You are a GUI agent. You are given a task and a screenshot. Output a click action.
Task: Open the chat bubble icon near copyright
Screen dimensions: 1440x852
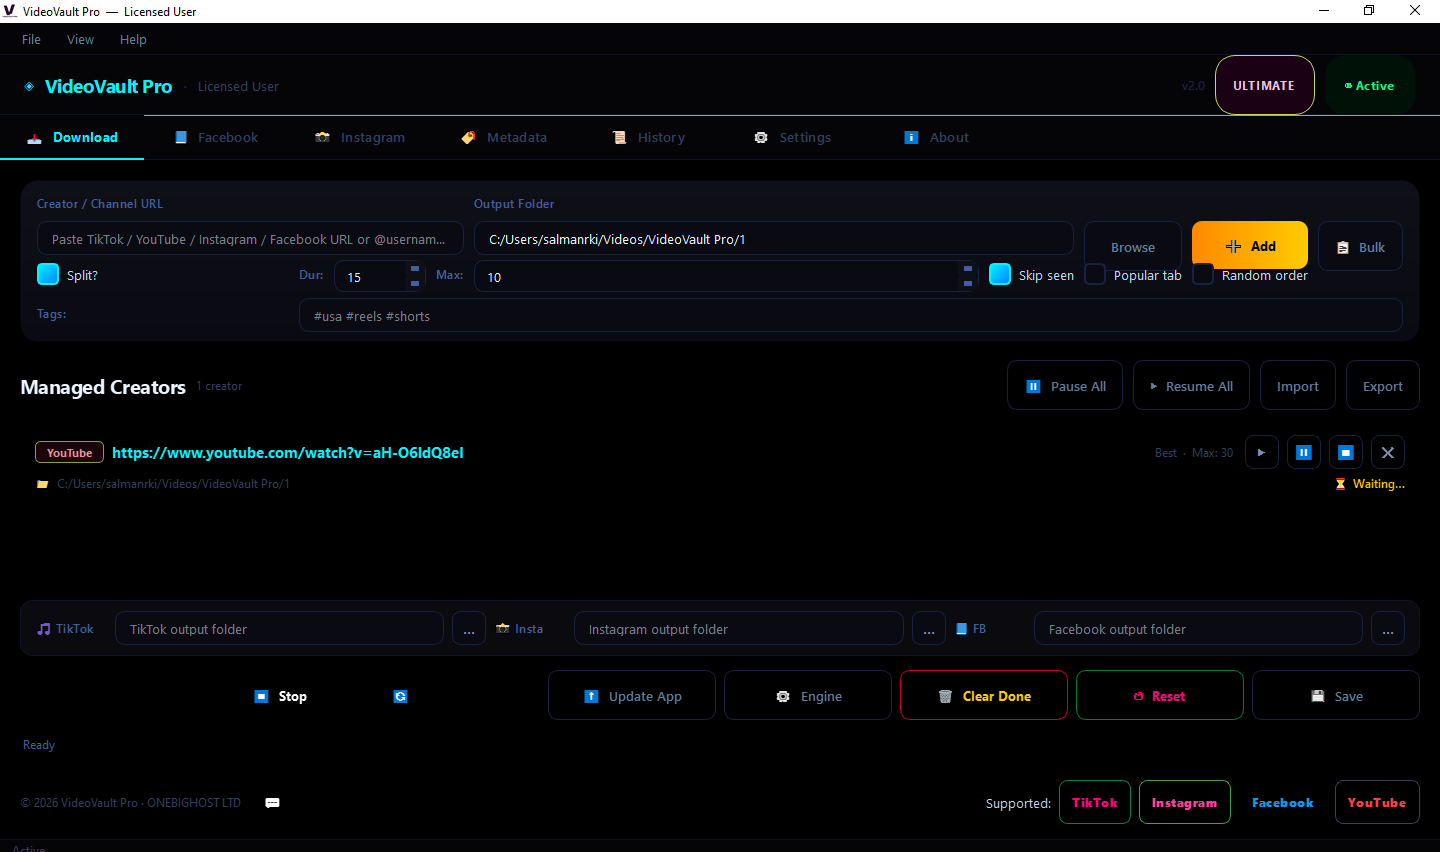pos(272,803)
